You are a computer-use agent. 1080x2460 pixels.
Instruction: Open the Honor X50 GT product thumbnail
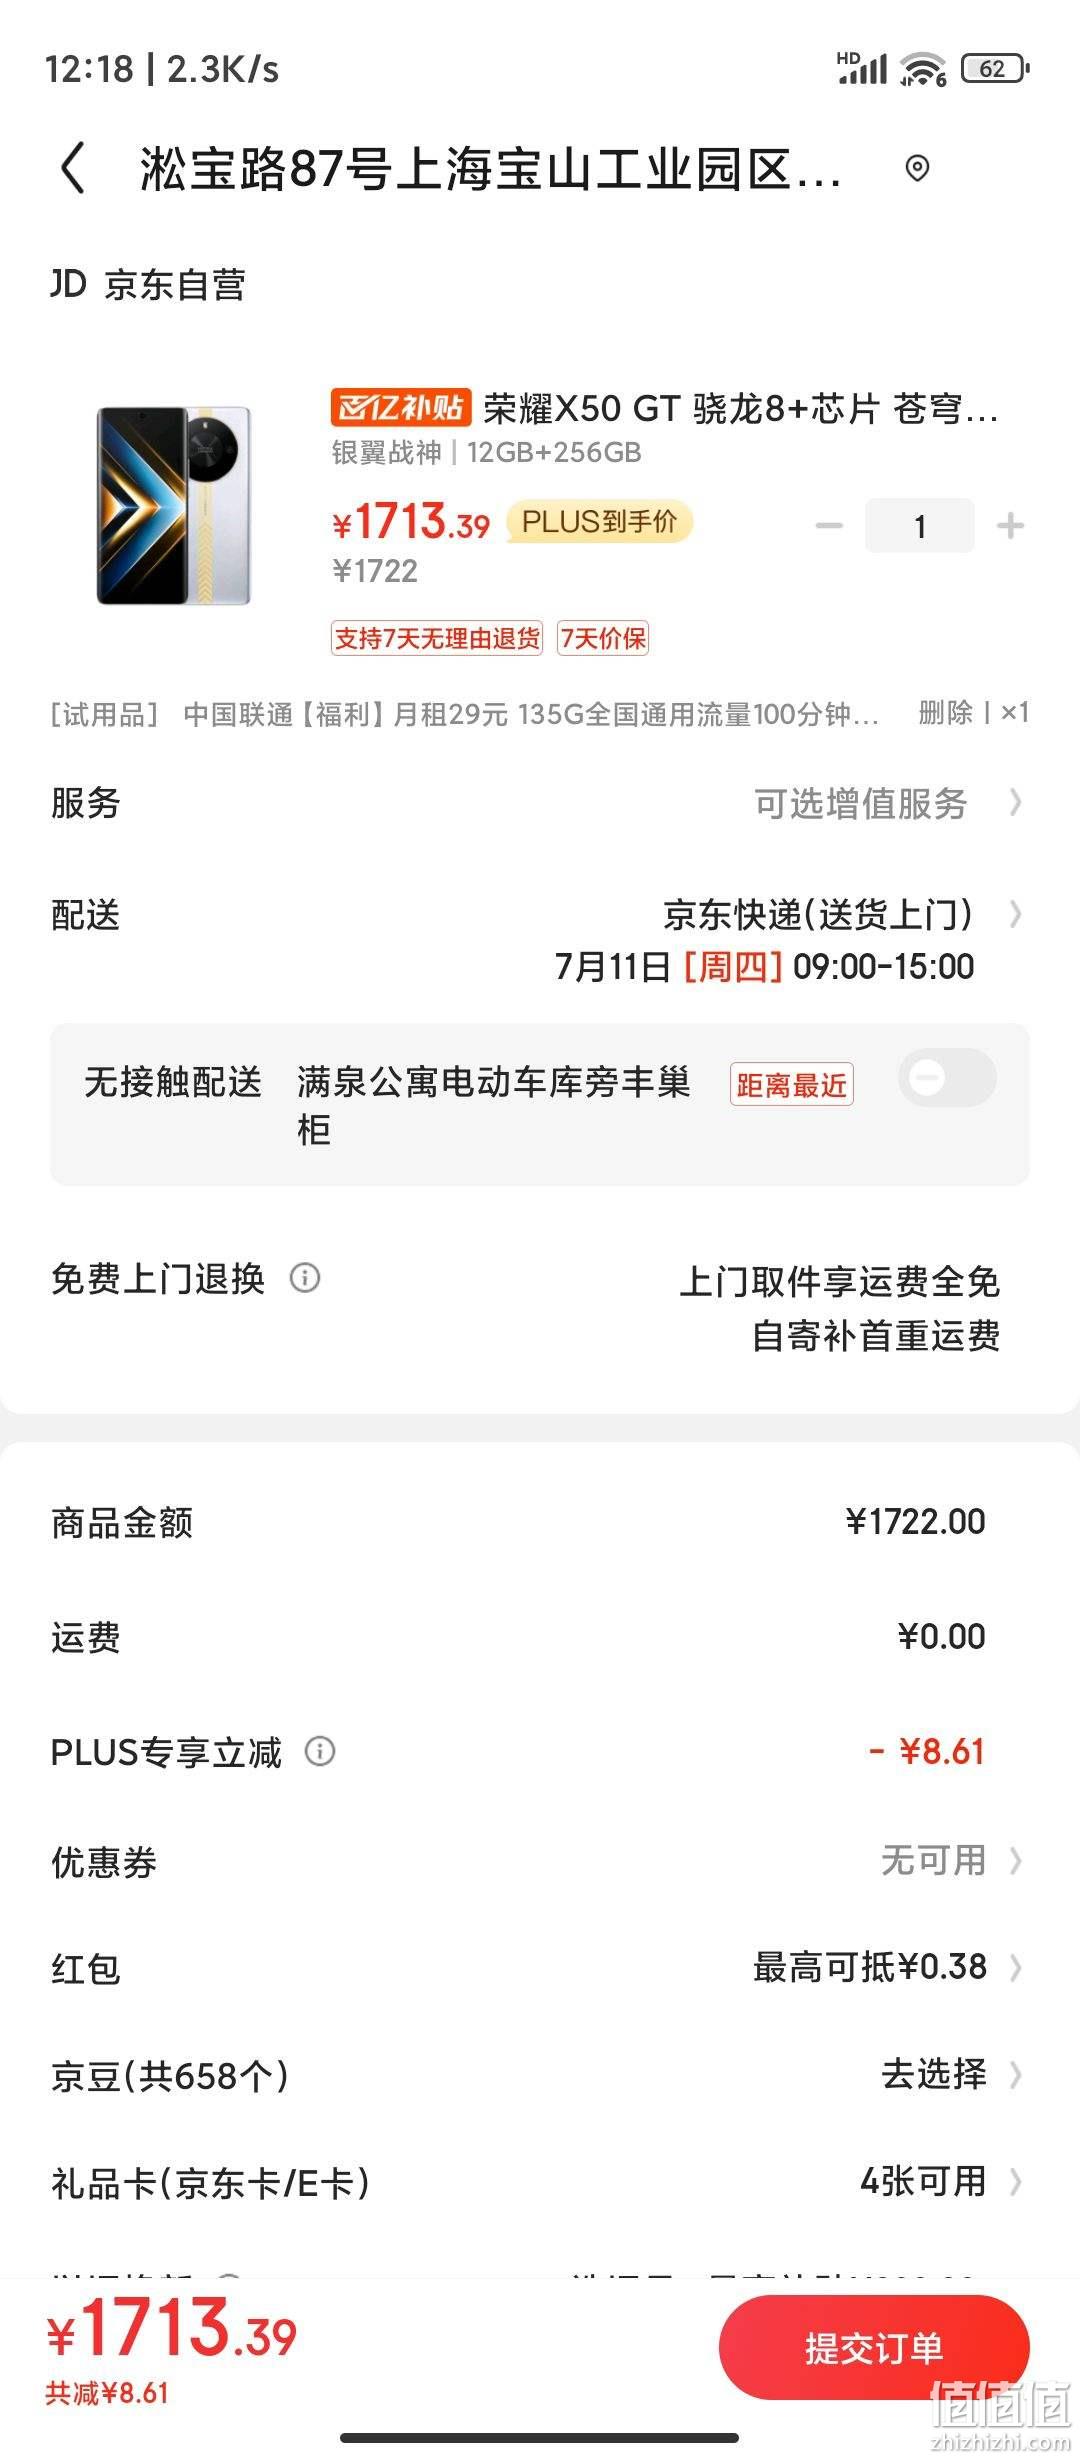coord(174,505)
